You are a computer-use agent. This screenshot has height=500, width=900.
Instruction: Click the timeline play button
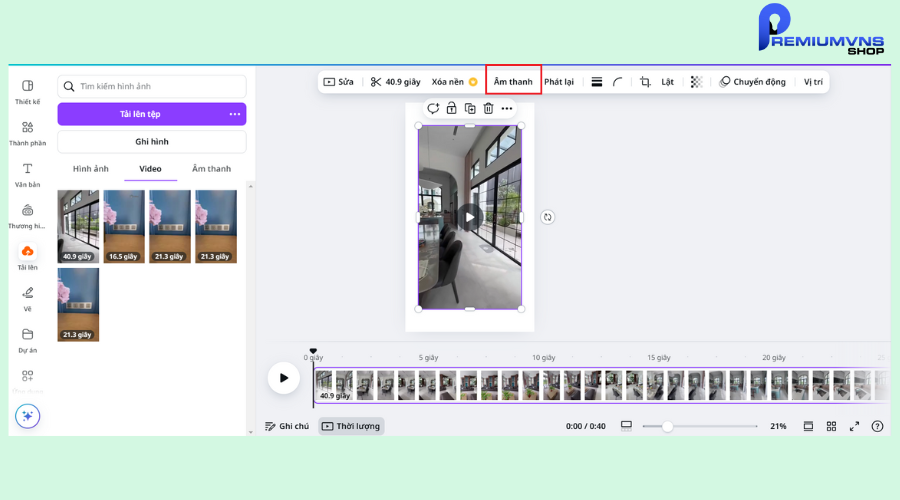point(284,378)
